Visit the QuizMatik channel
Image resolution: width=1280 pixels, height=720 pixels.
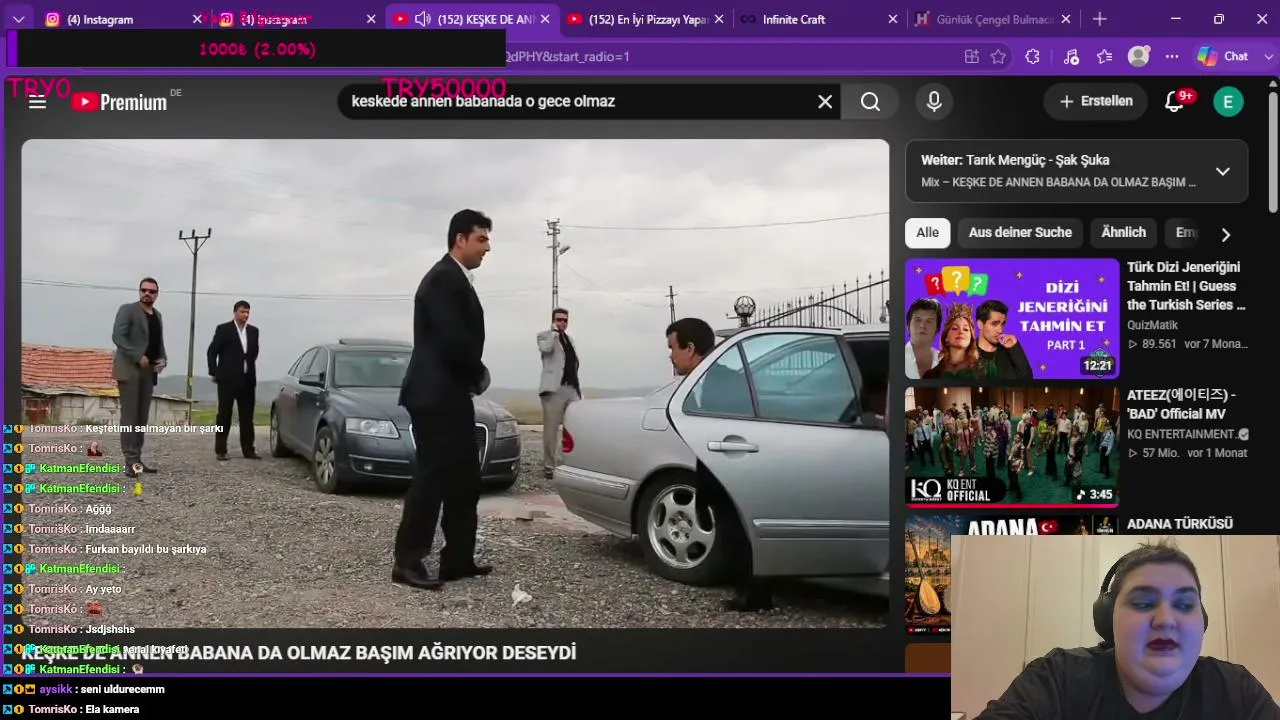(1152, 325)
